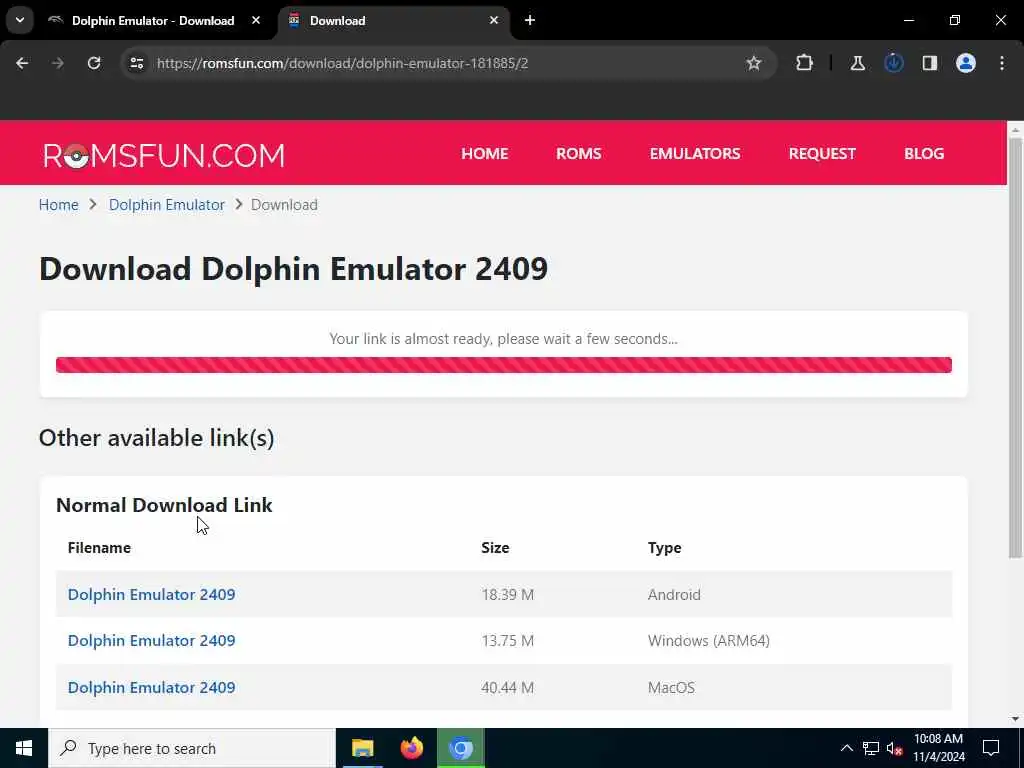Follow the Dolphin Emulator breadcrumb link
This screenshot has width=1024, height=768.
click(x=167, y=204)
